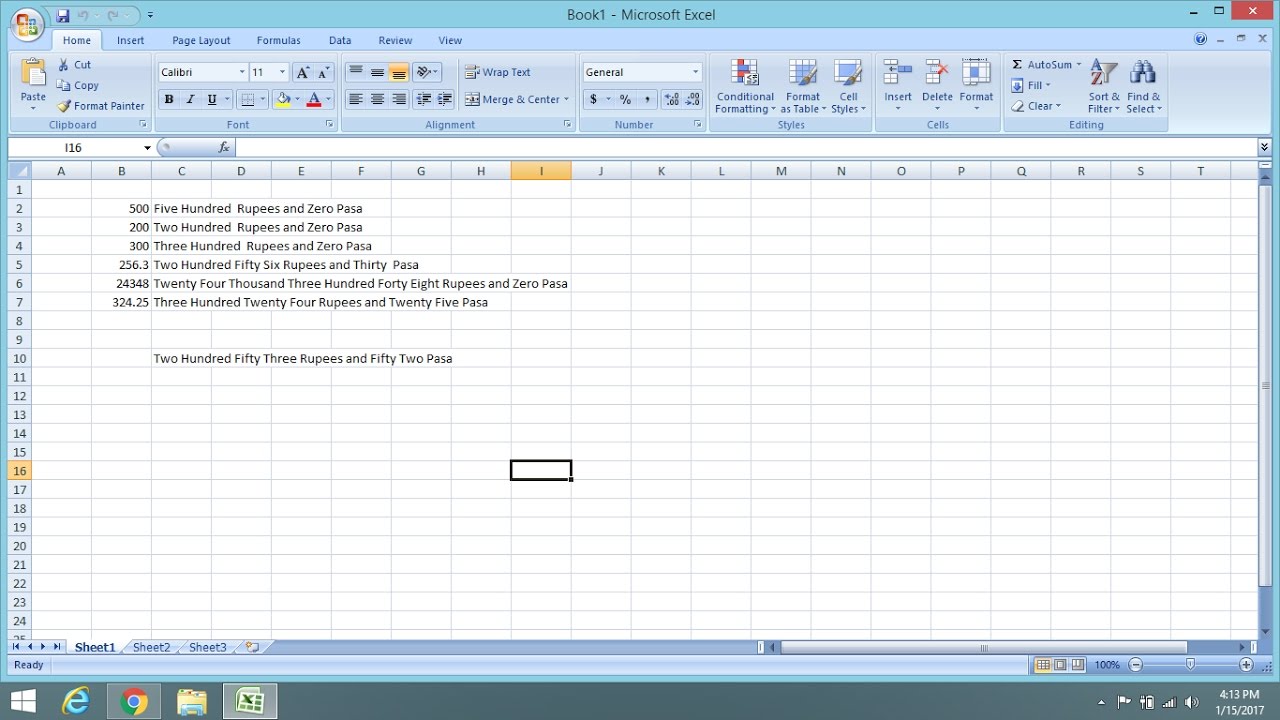
Task: Apply Accounting Number Format dollar icon
Action: click(594, 99)
